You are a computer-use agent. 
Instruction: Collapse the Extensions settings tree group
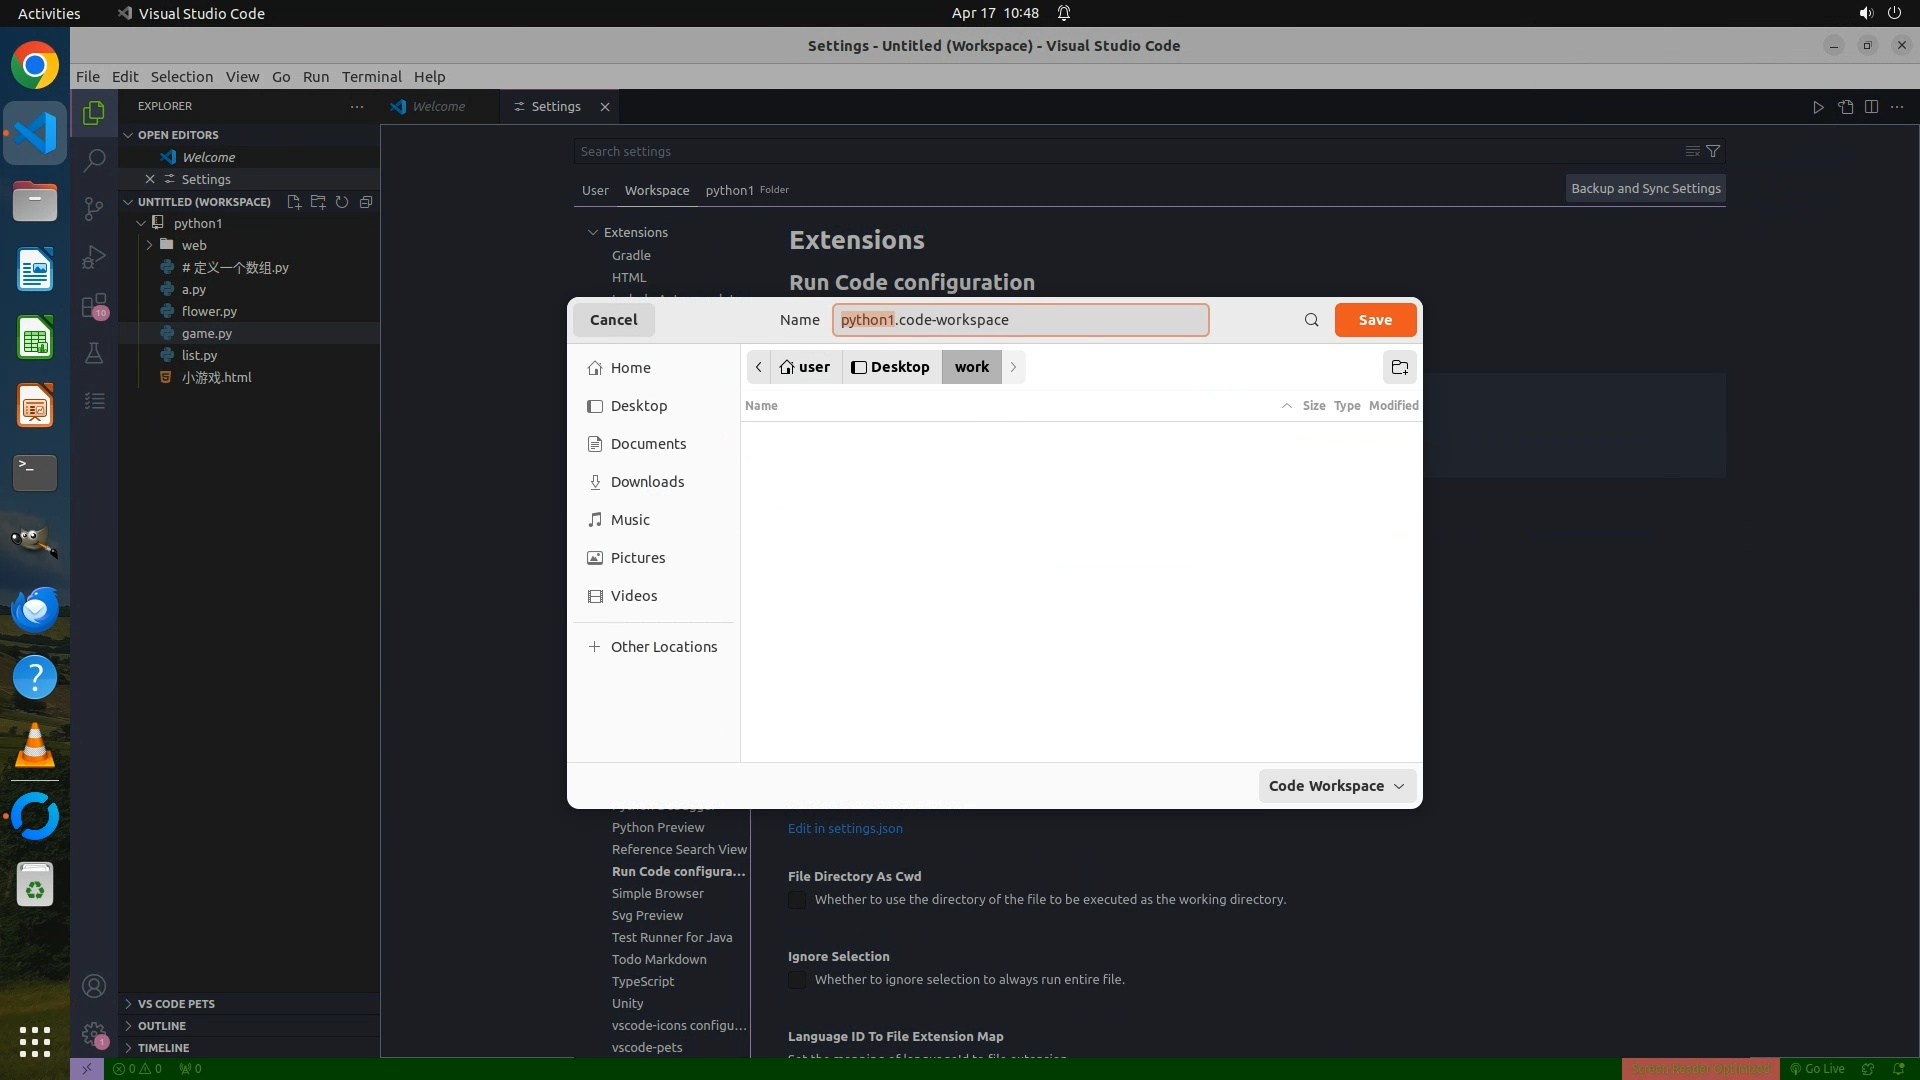tap(593, 232)
